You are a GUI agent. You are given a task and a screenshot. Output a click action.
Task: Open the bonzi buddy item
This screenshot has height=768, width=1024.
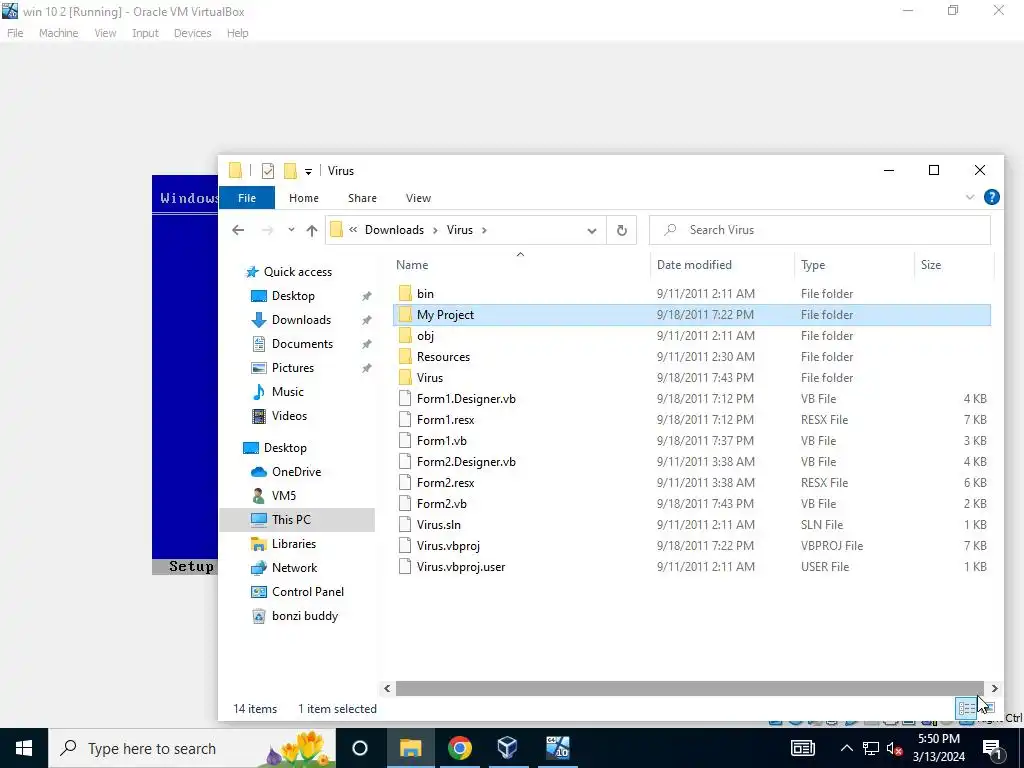point(305,616)
